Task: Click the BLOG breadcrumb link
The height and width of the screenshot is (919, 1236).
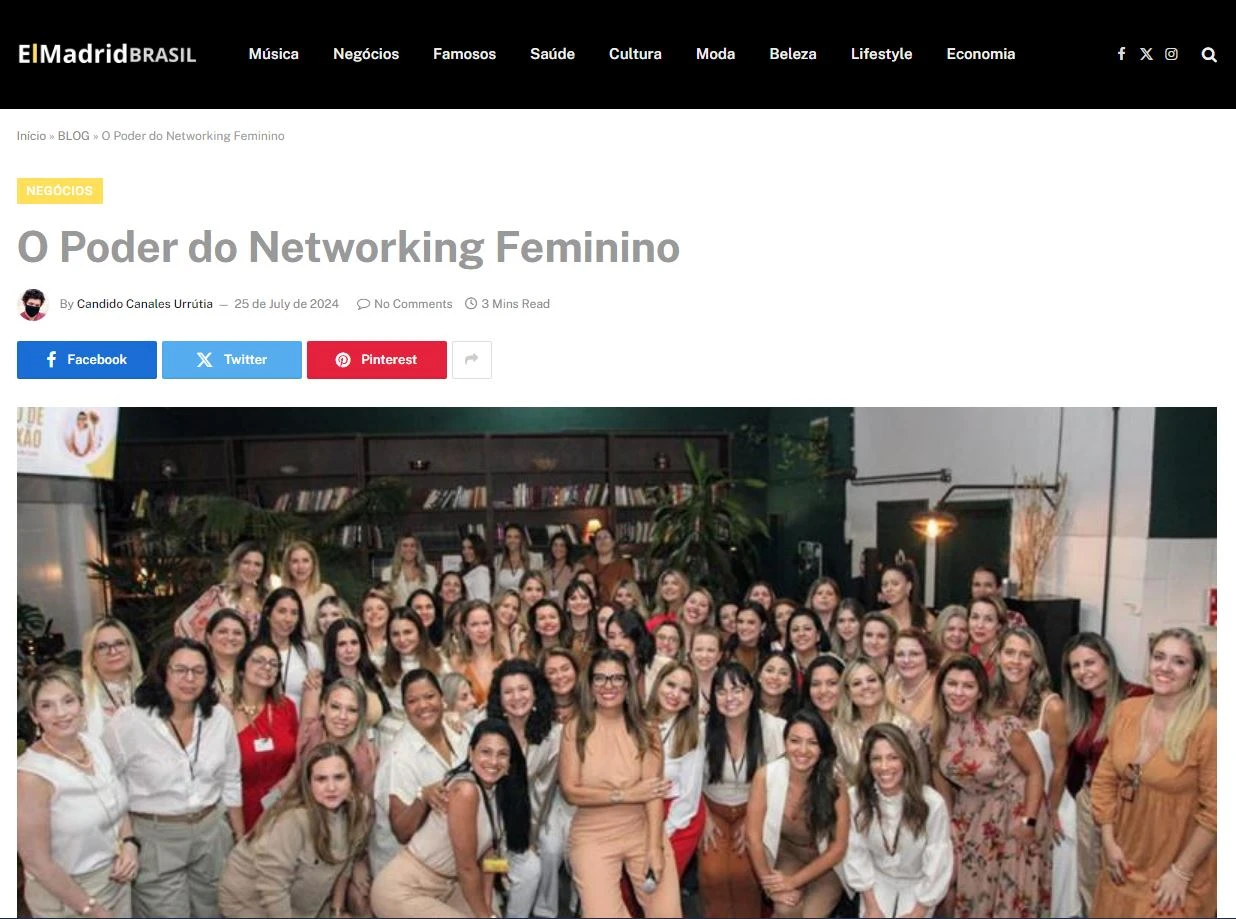Action: (74, 136)
